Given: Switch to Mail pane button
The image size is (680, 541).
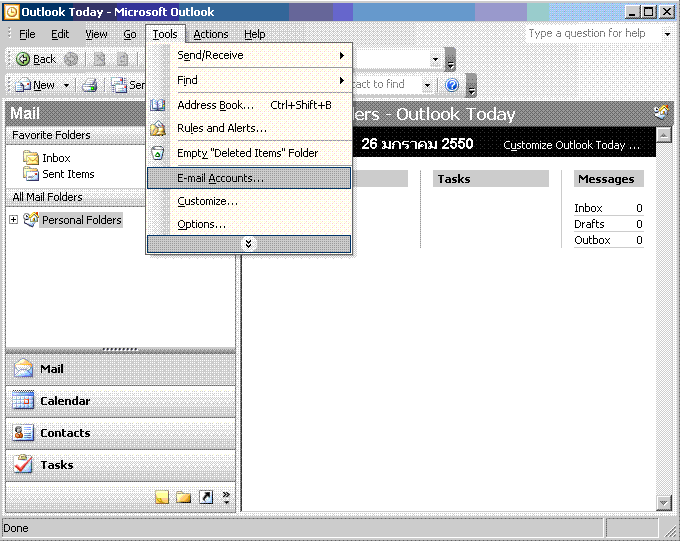Looking at the screenshot, I should pyautogui.click(x=121, y=369).
